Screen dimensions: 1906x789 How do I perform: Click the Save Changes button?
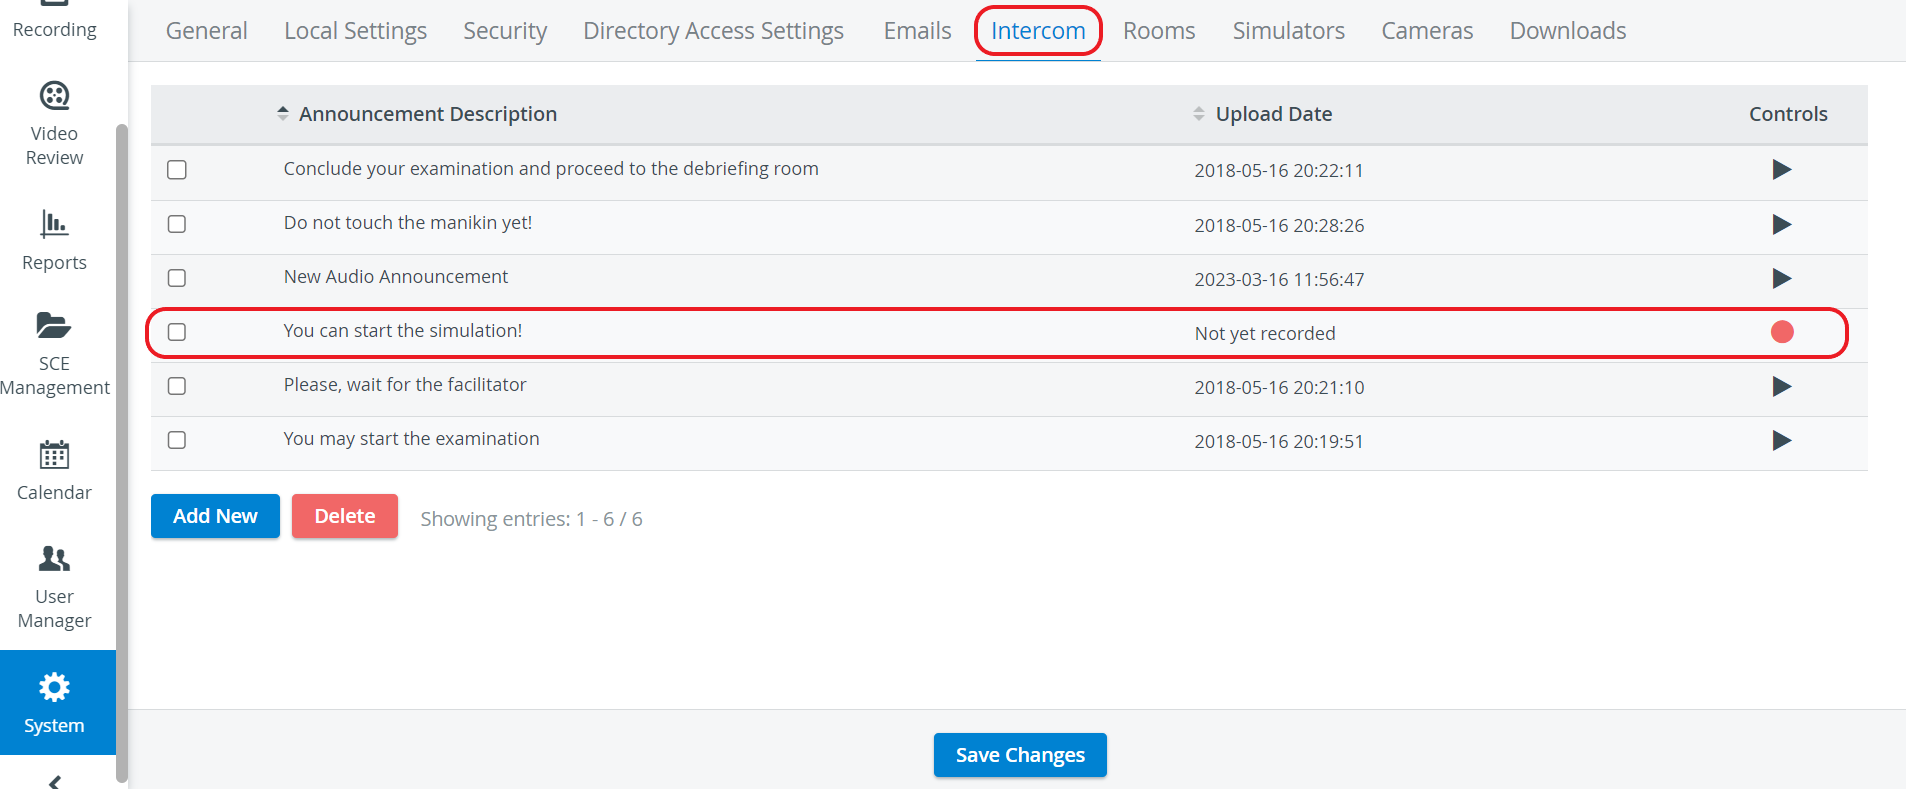click(1020, 755)
